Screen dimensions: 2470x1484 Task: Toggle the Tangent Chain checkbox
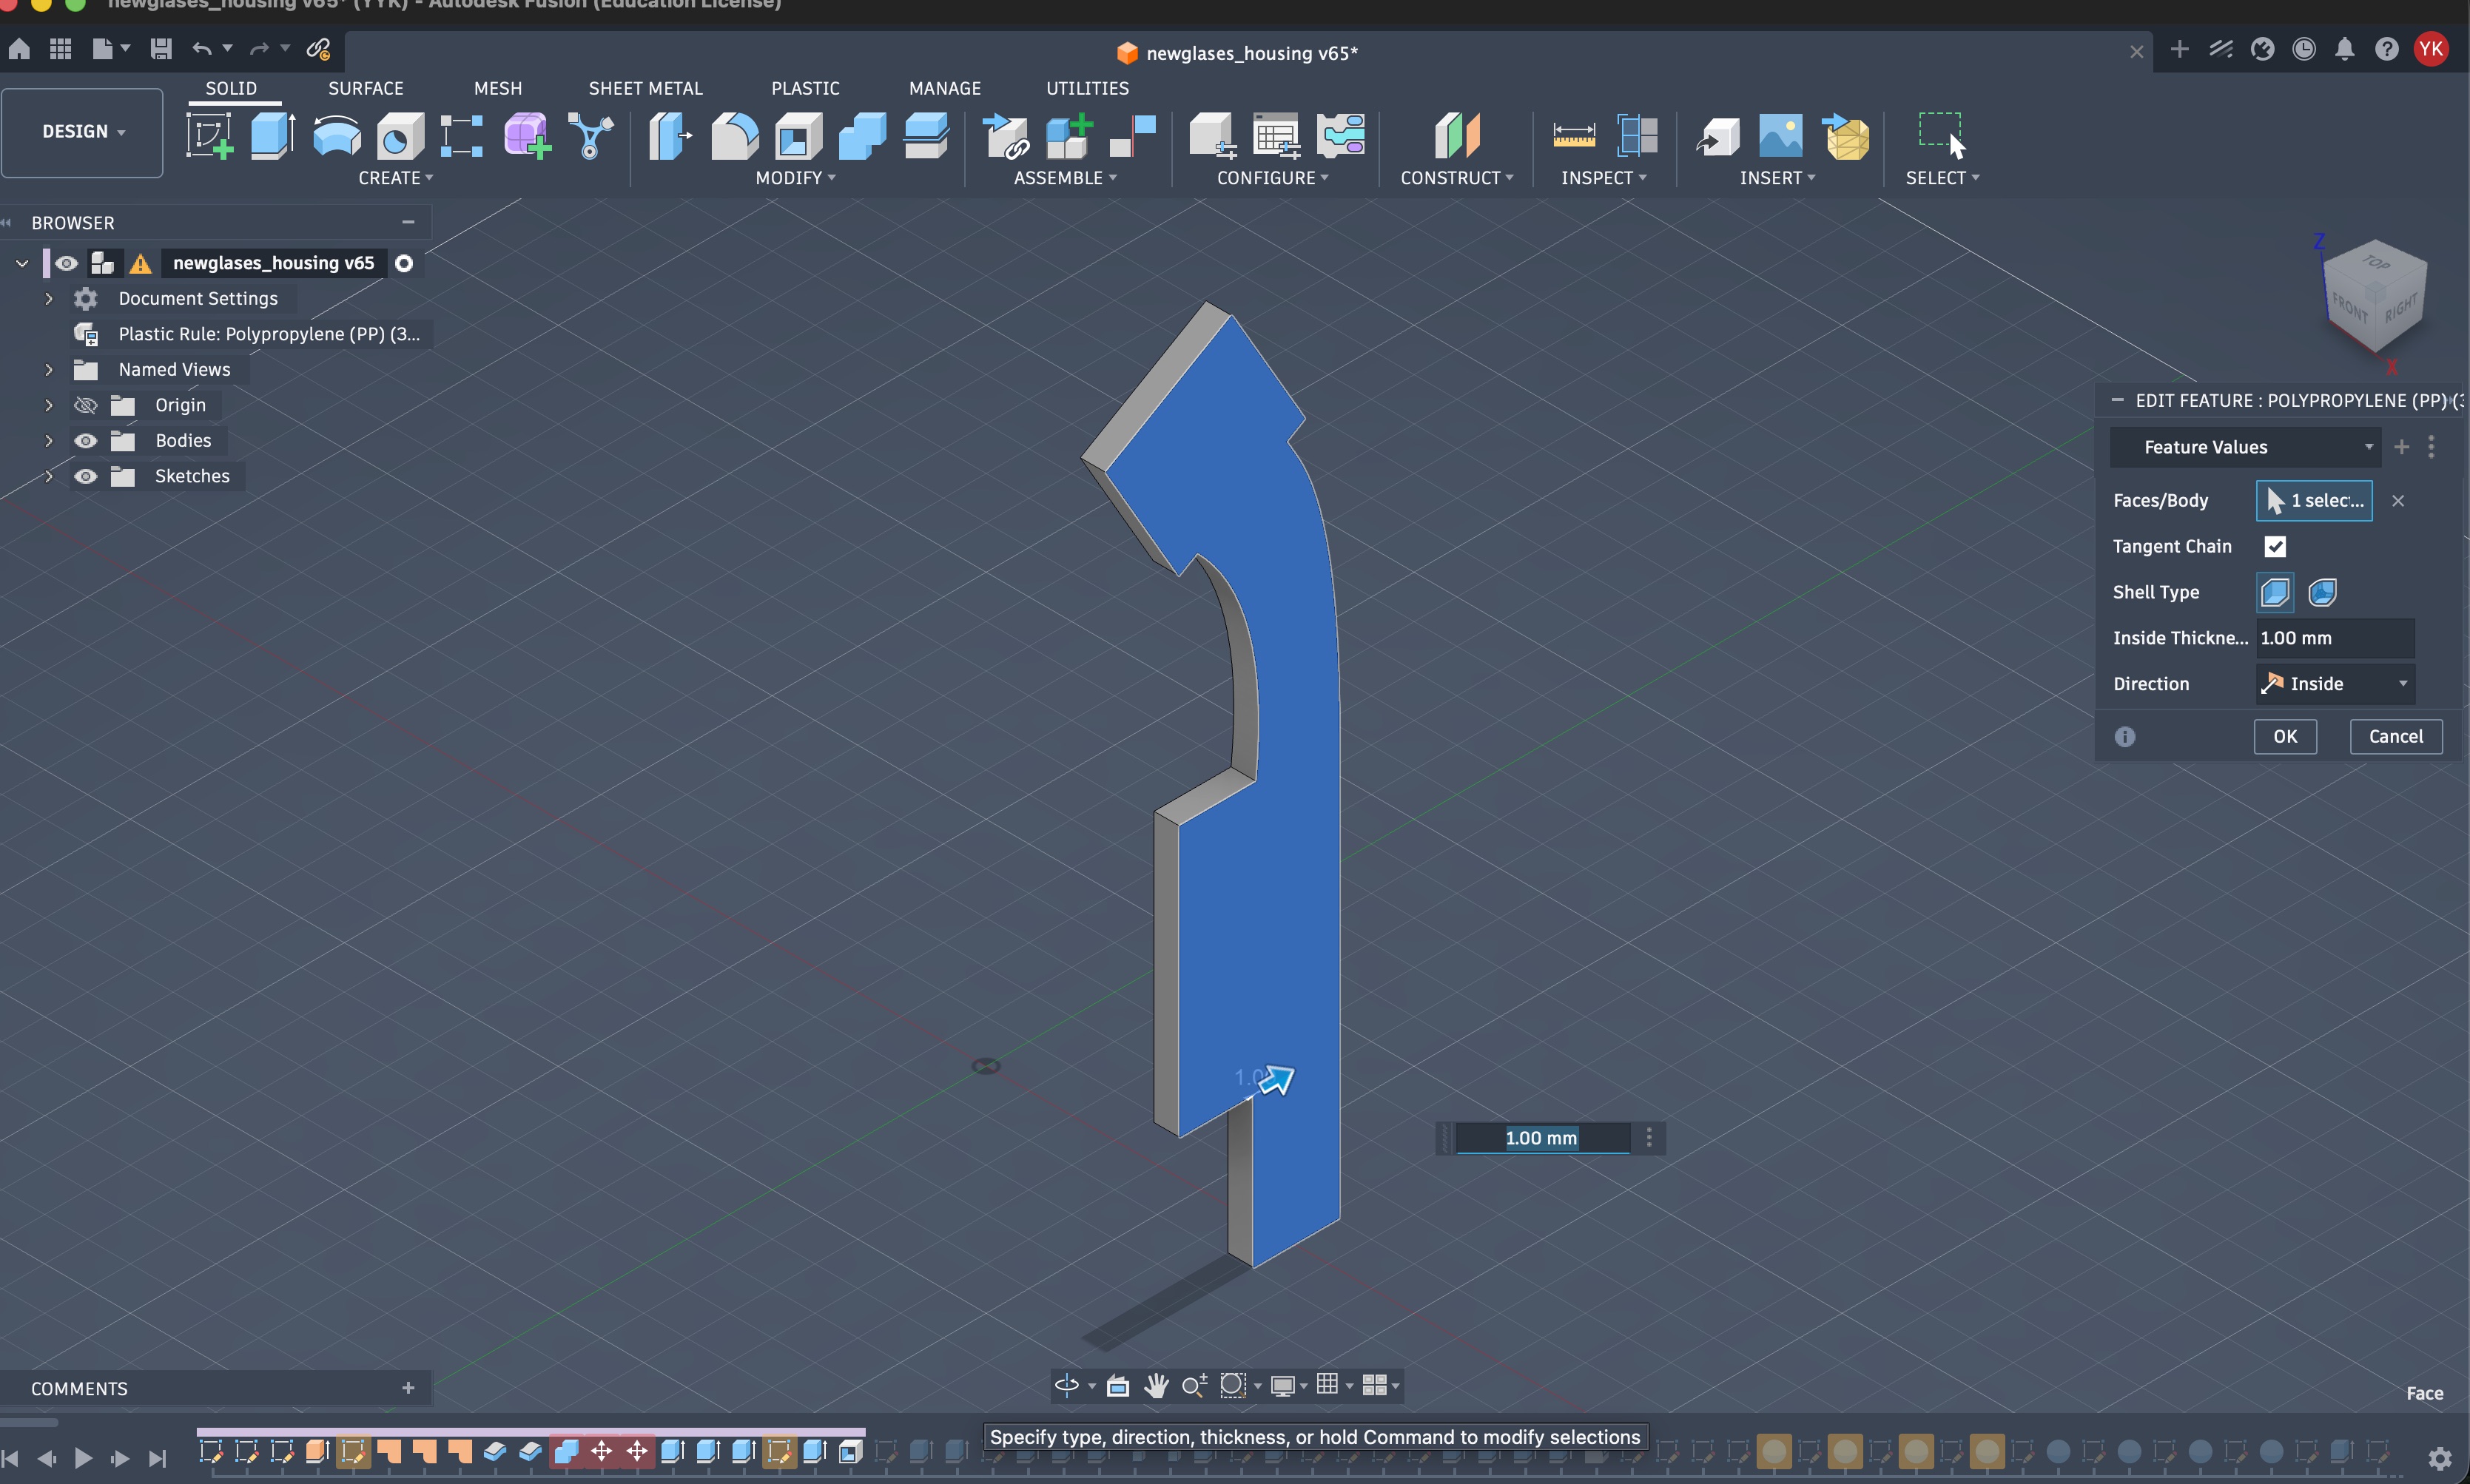click(x=2275, y=546)
